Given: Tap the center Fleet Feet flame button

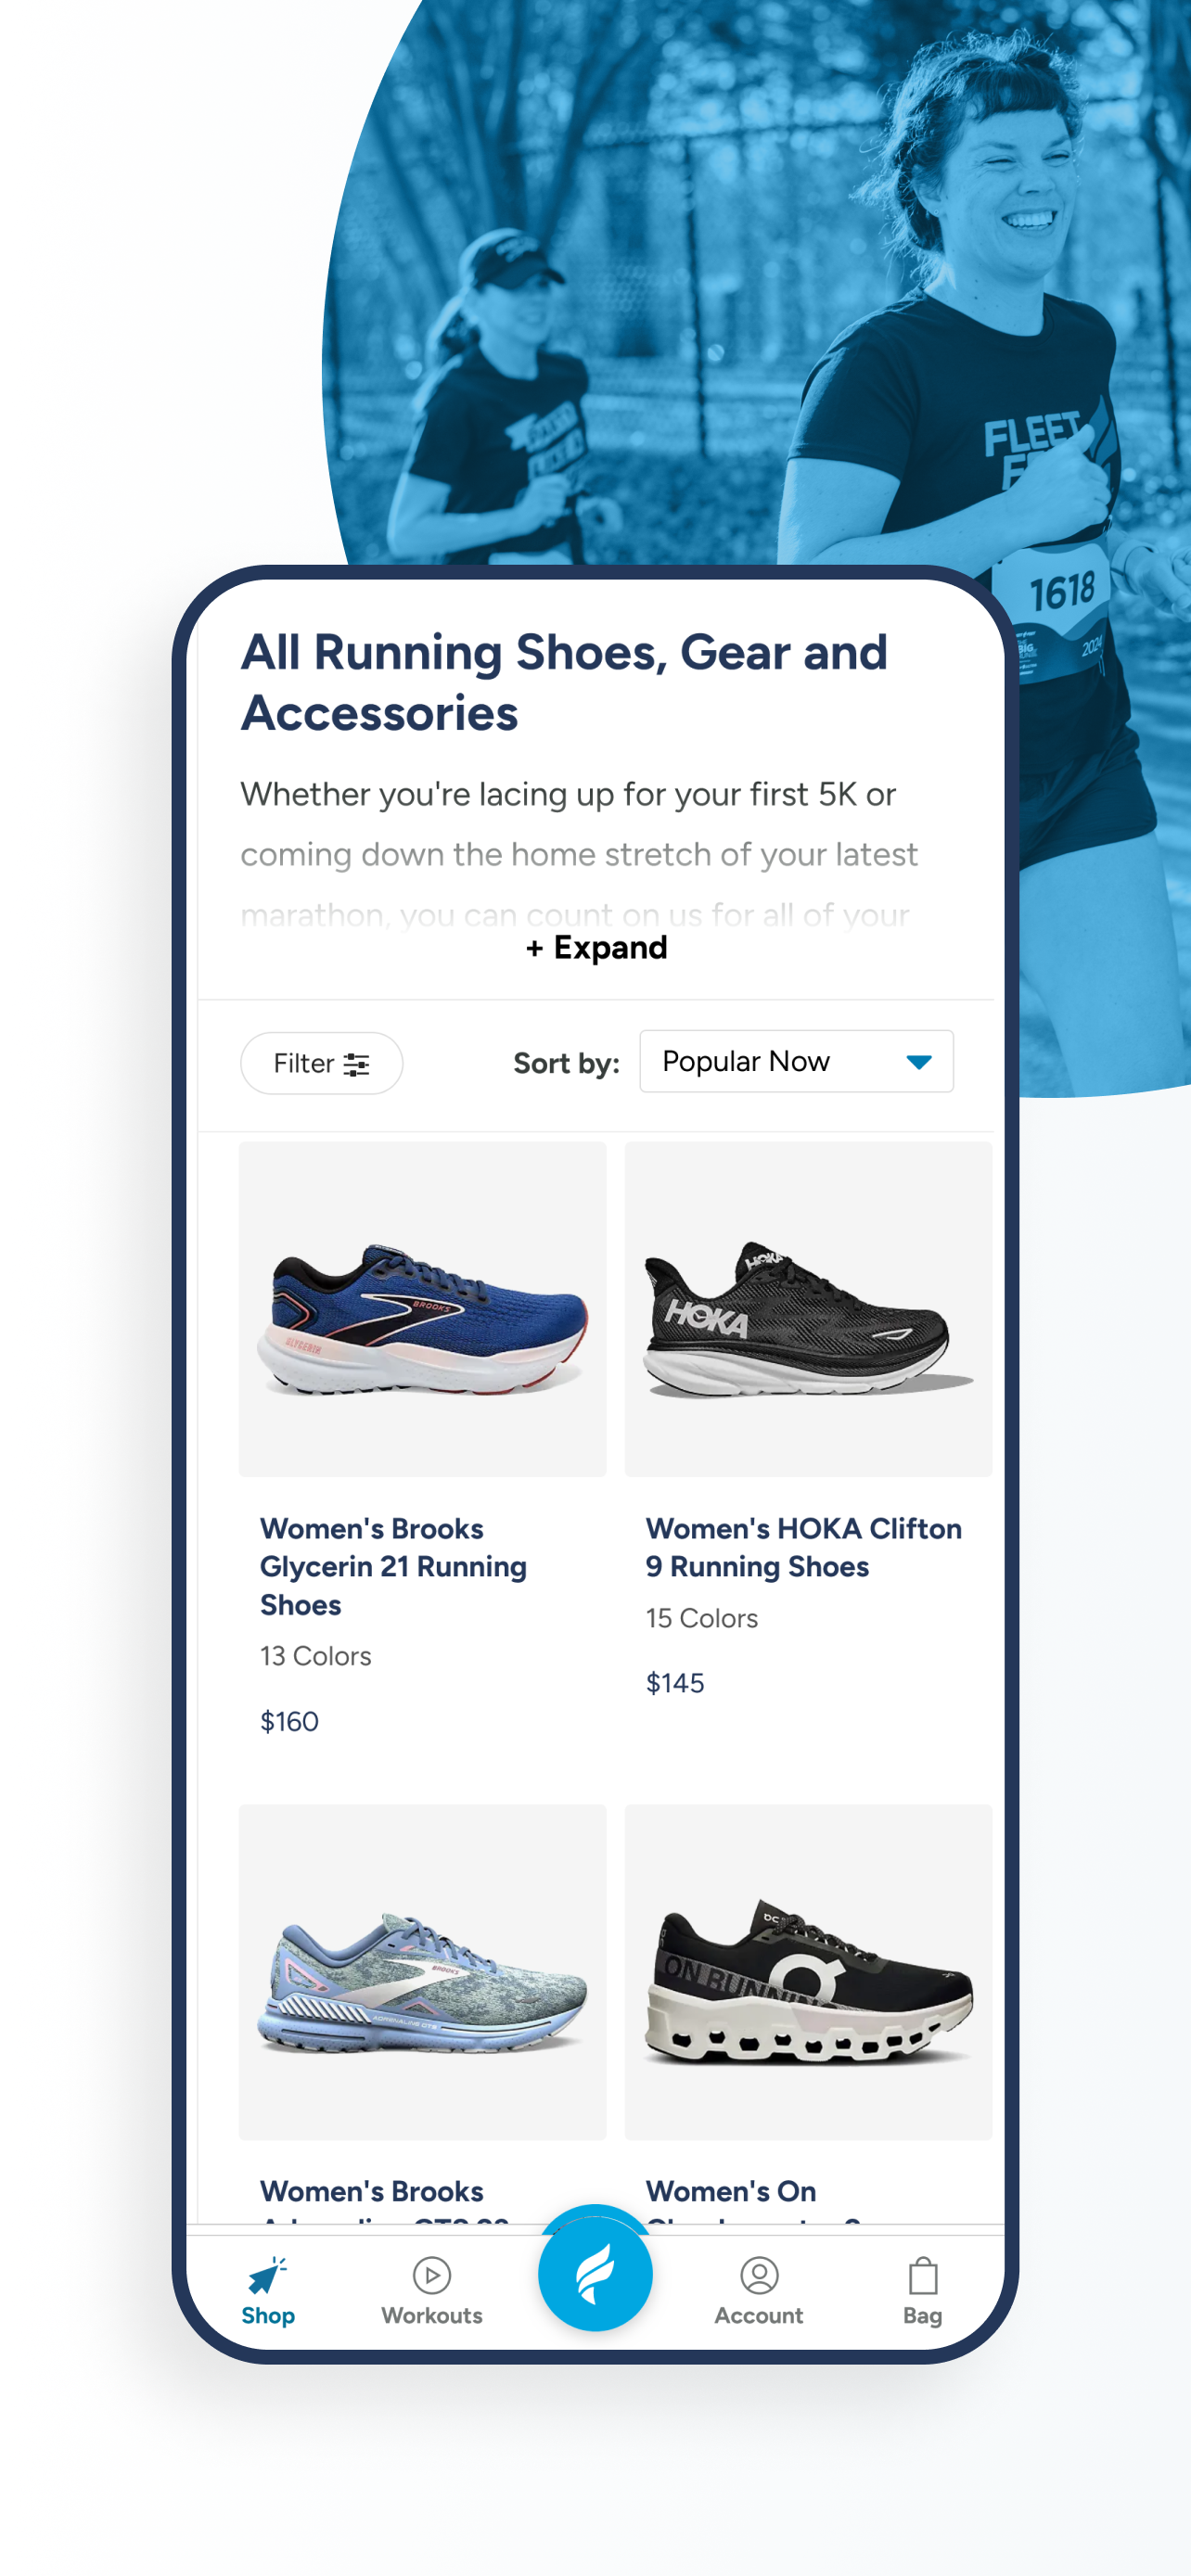Looking at the screenshot, I should [595, 2273].
